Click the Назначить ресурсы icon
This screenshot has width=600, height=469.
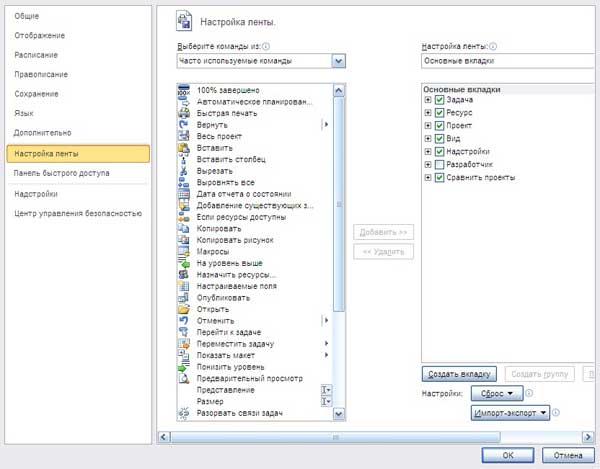[x=184, y=275]
